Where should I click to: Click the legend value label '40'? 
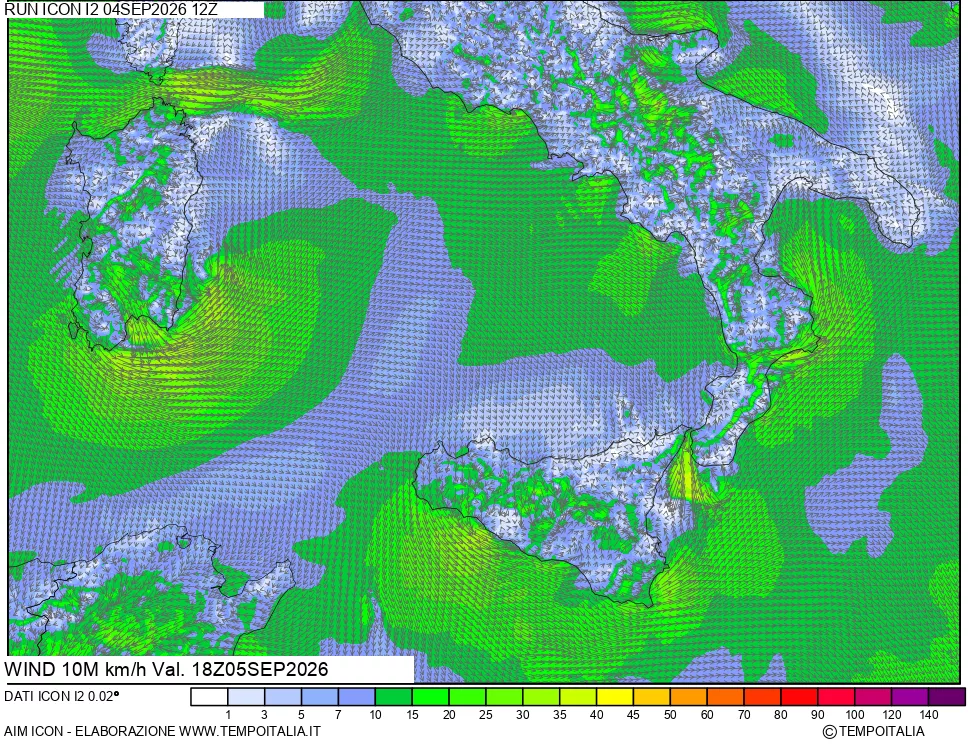coord(596,715)
